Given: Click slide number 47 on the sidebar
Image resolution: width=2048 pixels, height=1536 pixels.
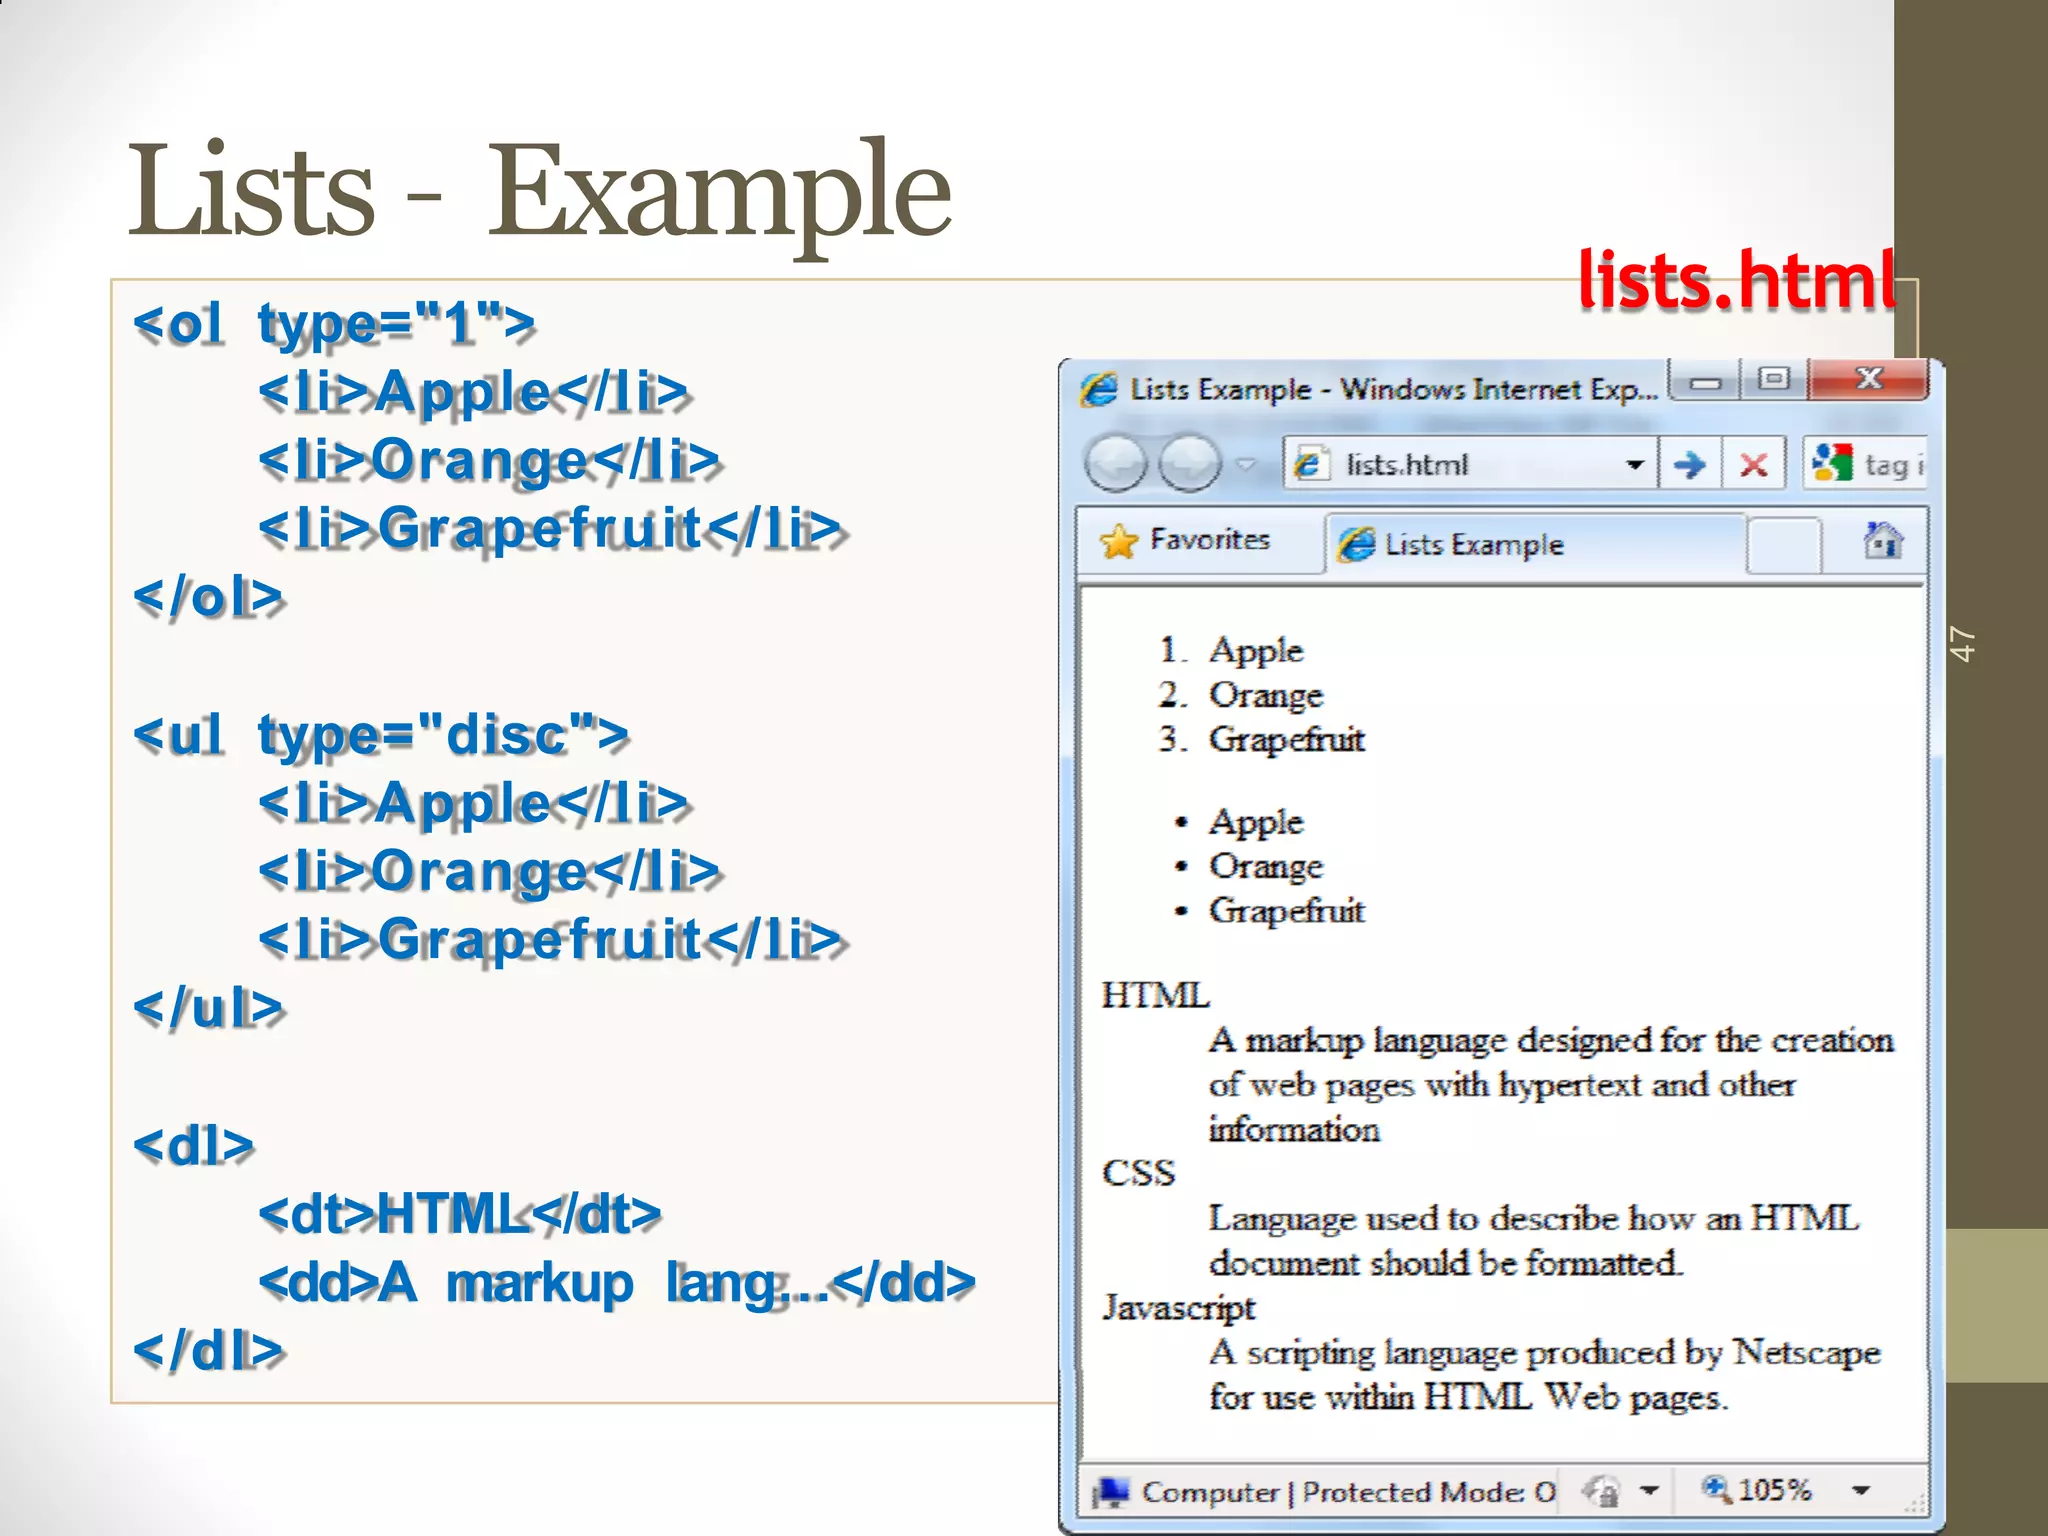Looking at the screenshot, I should [1963, 644].
